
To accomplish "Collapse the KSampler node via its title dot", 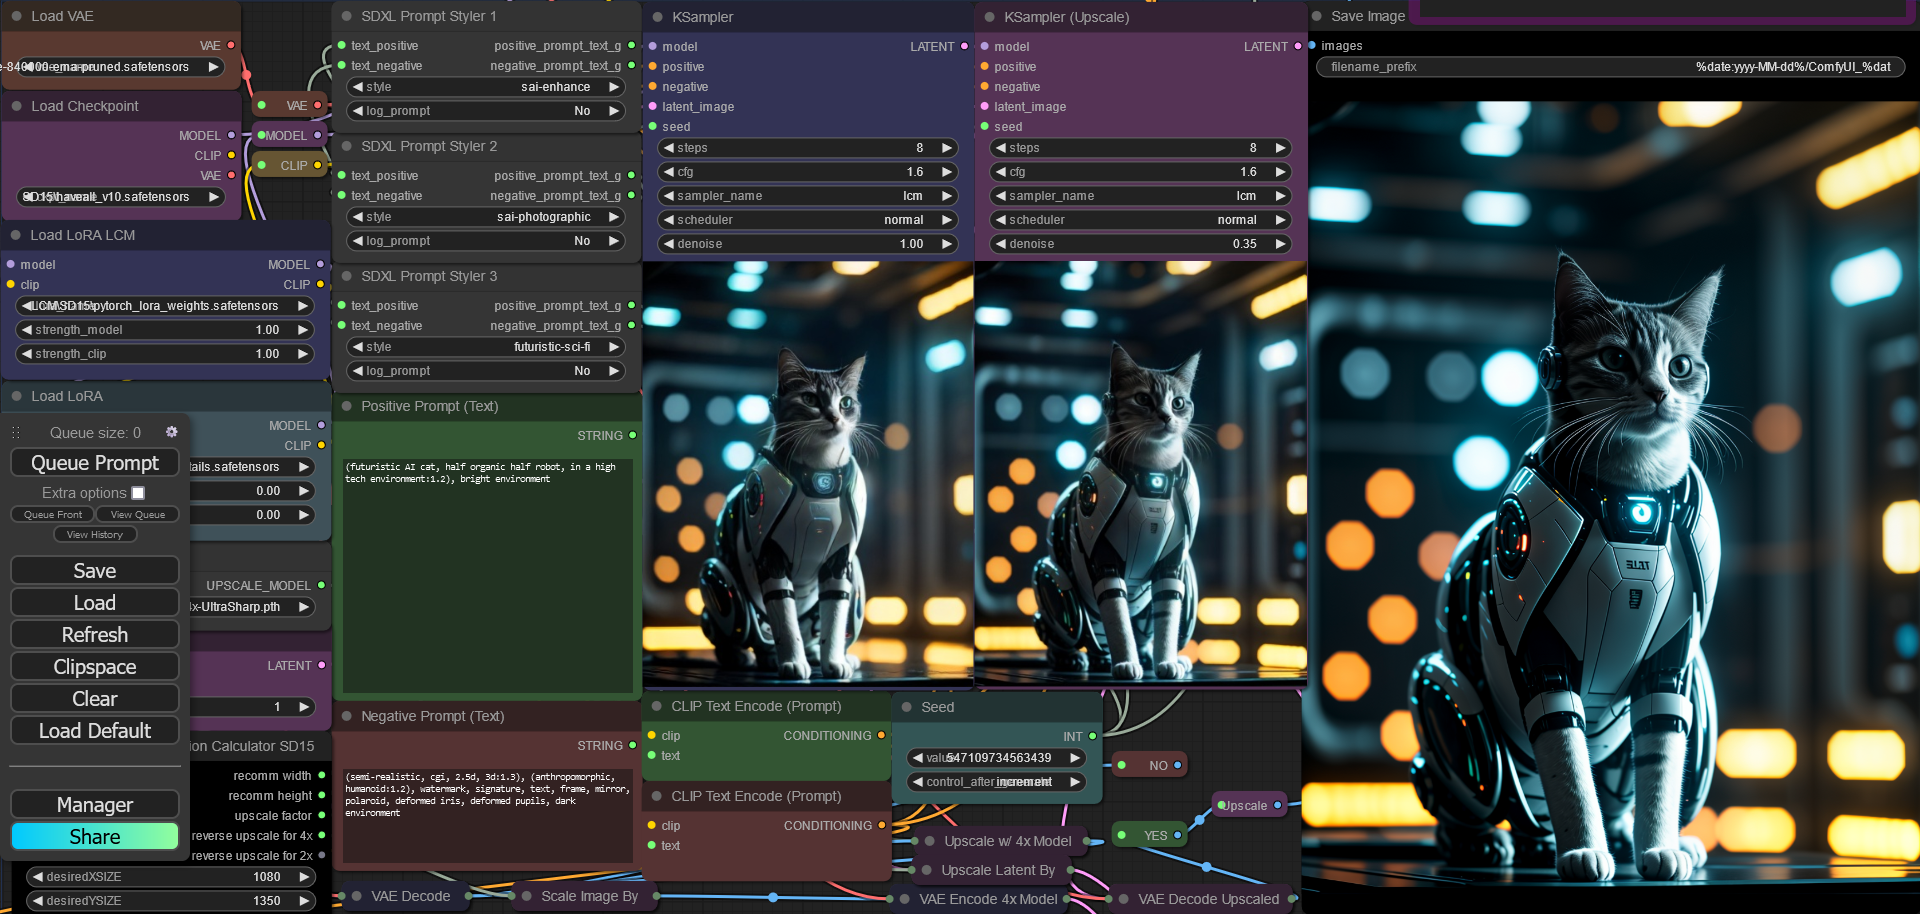I will 657,17.
